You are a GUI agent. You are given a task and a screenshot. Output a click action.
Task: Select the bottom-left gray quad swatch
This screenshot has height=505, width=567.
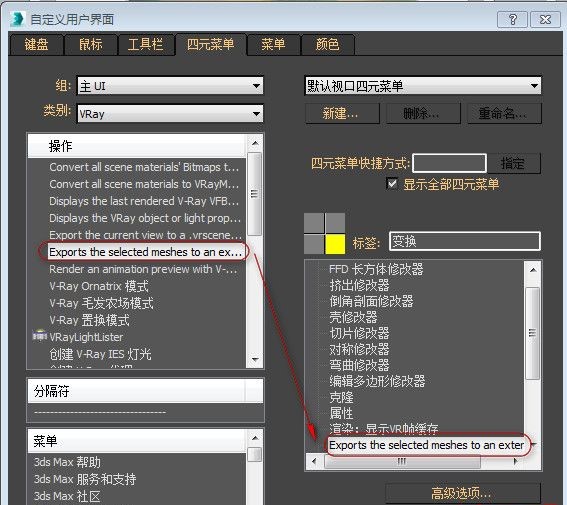click(x=314, y=244)
